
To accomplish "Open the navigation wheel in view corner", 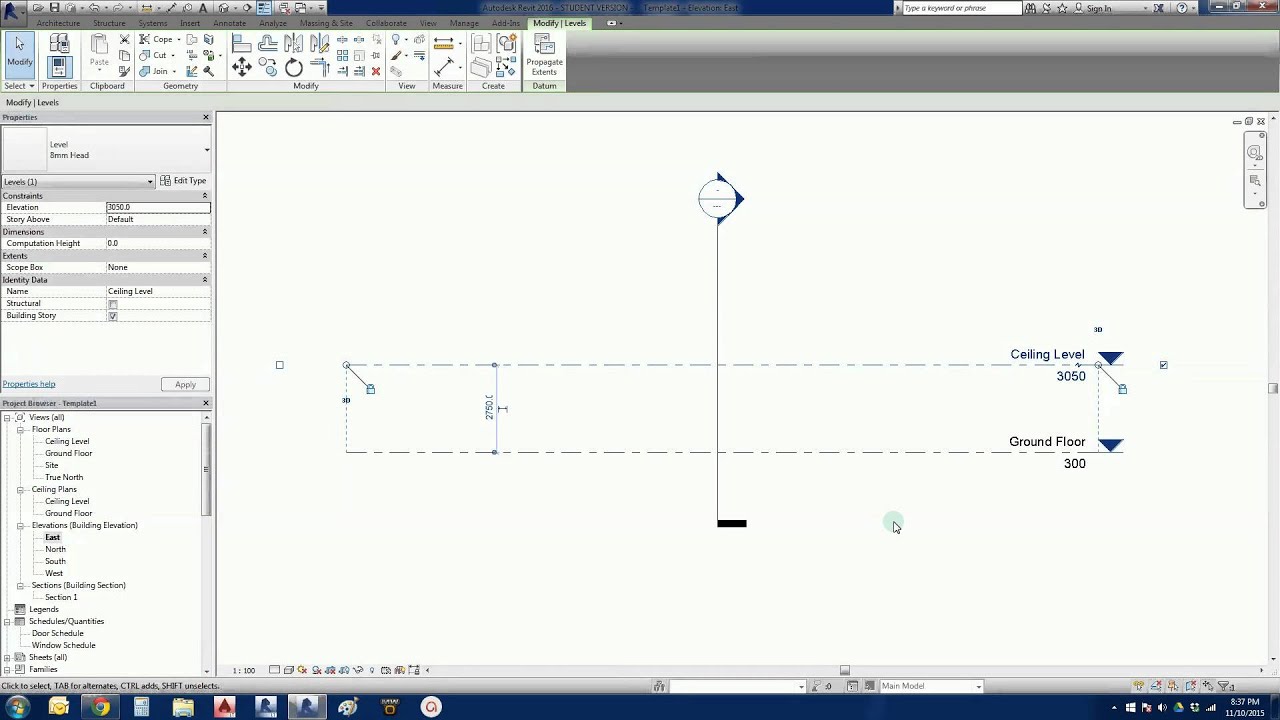I will point(1254,153).
